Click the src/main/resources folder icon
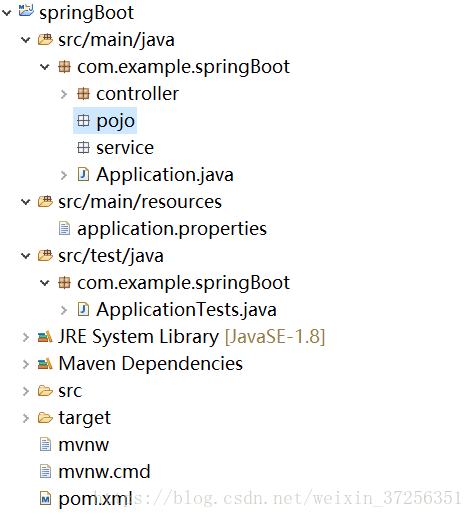The width and height of the screenshot is (474, 518). coord(45,202)
